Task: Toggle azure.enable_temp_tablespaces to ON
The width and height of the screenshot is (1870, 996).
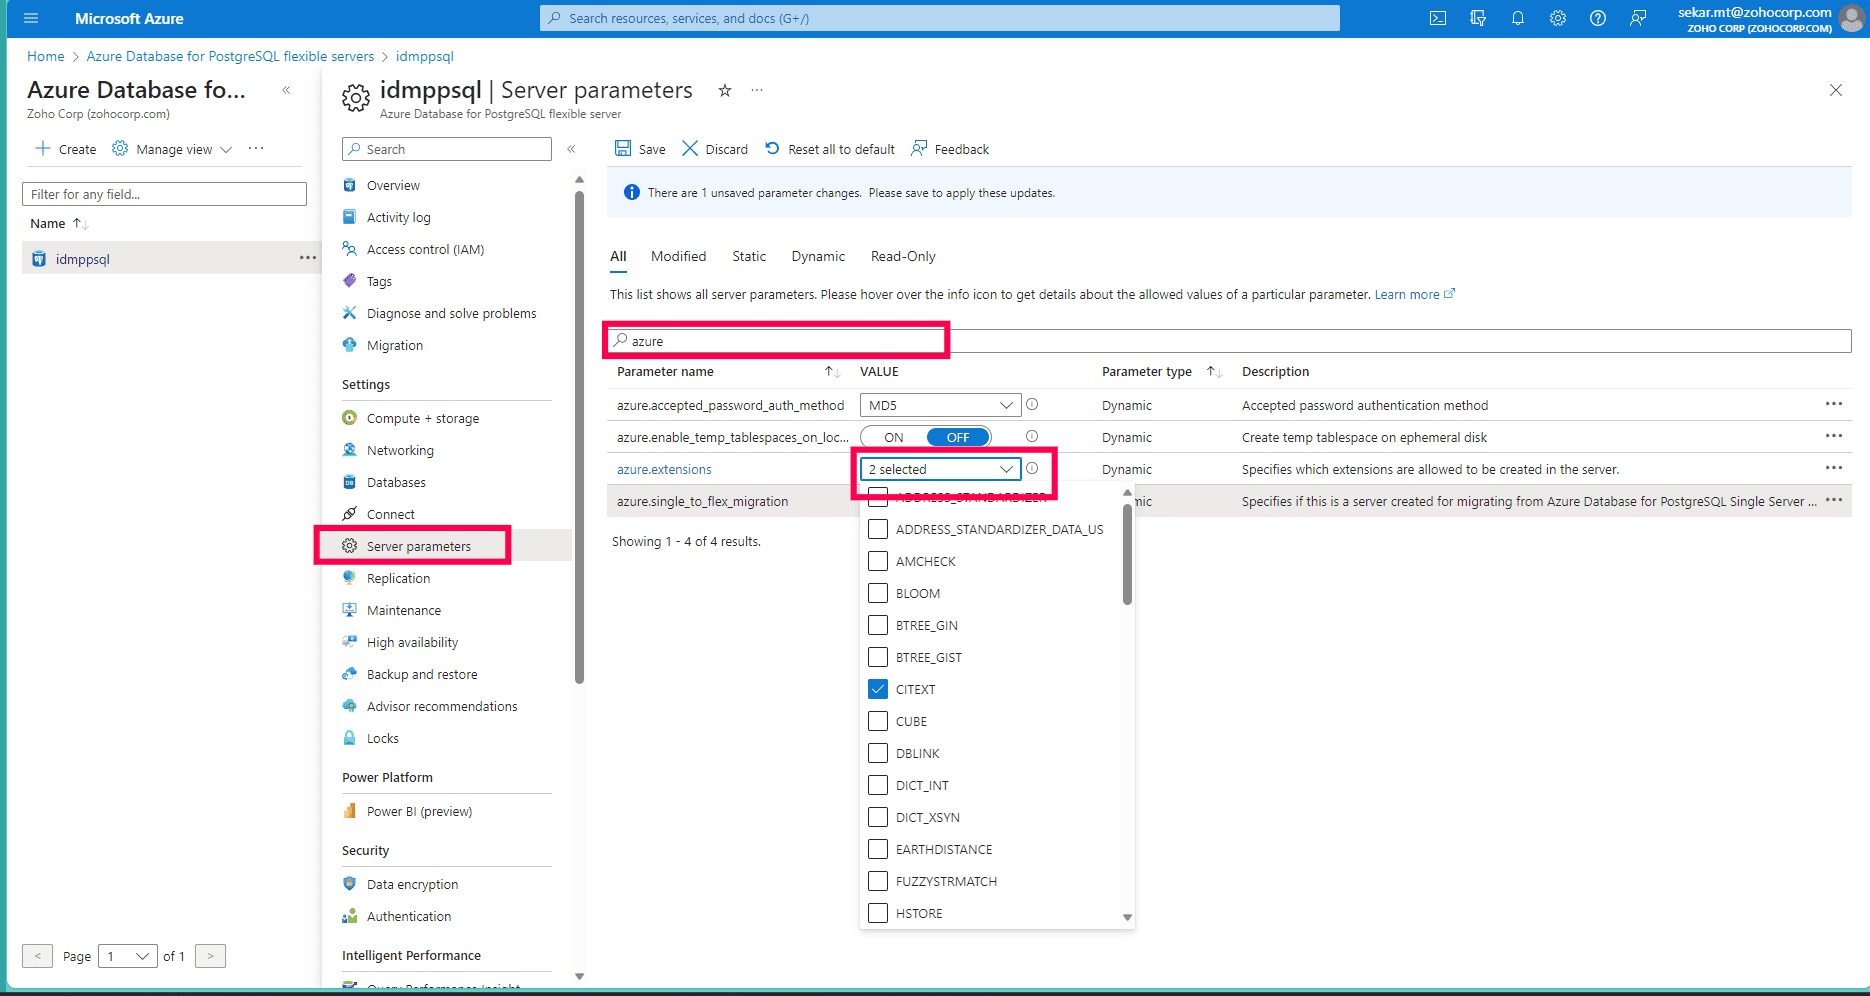Action: pos(893,437)
